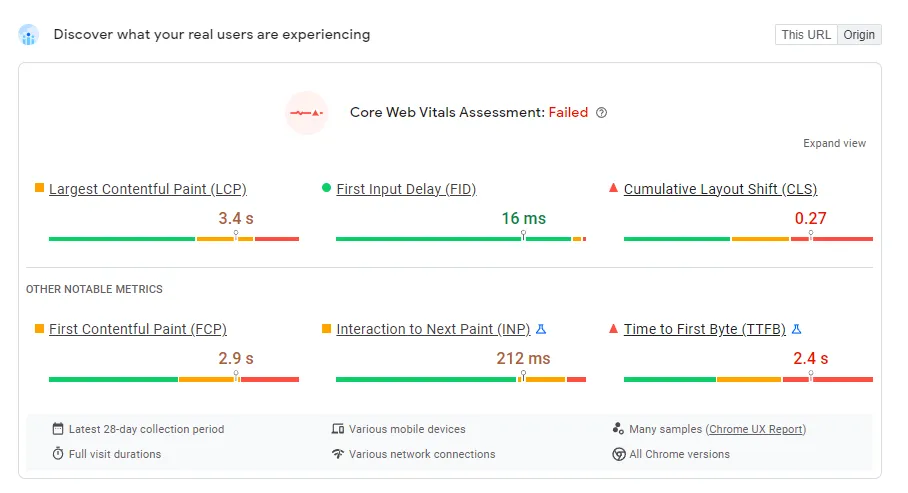The image size is (908, 493).
Task: Click the TTFB experimental flask icon
Action: point(797,329)
